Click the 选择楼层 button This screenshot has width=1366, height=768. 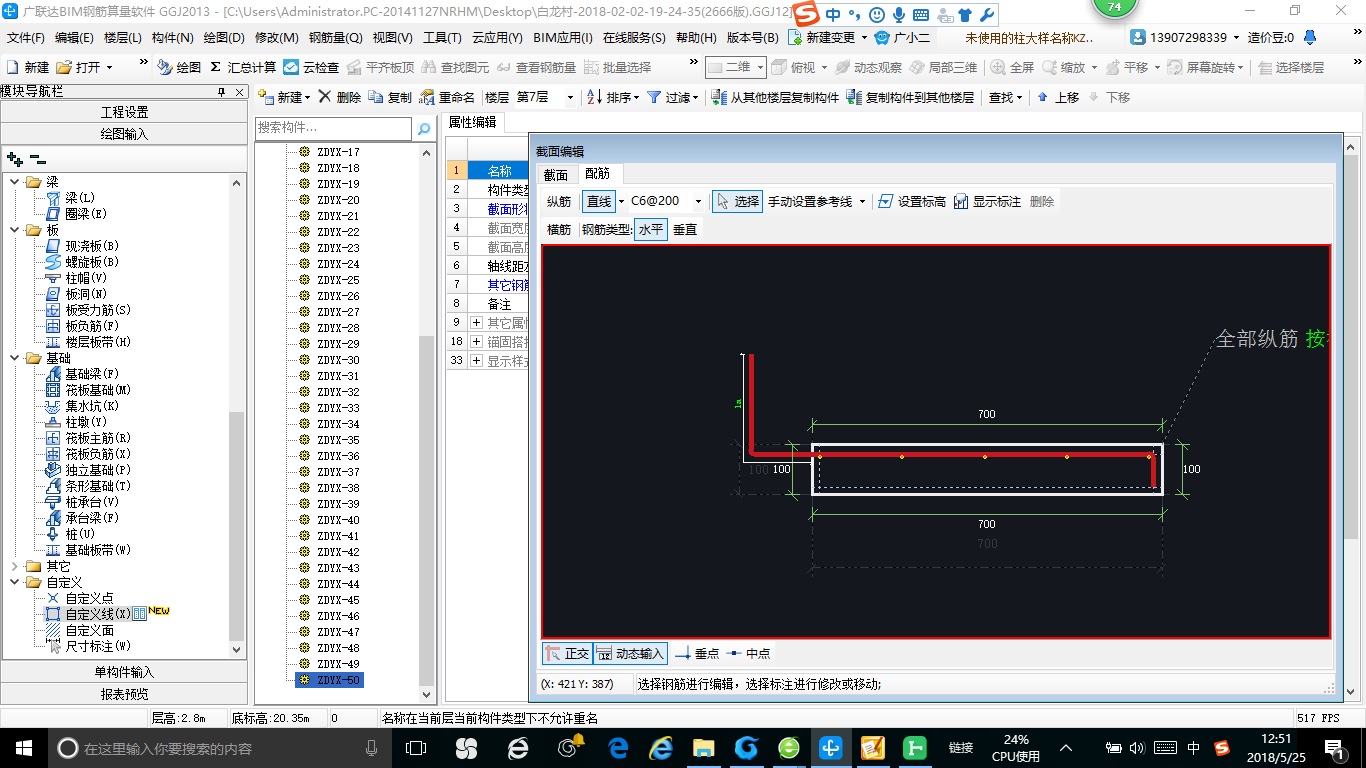point(1290,67)
